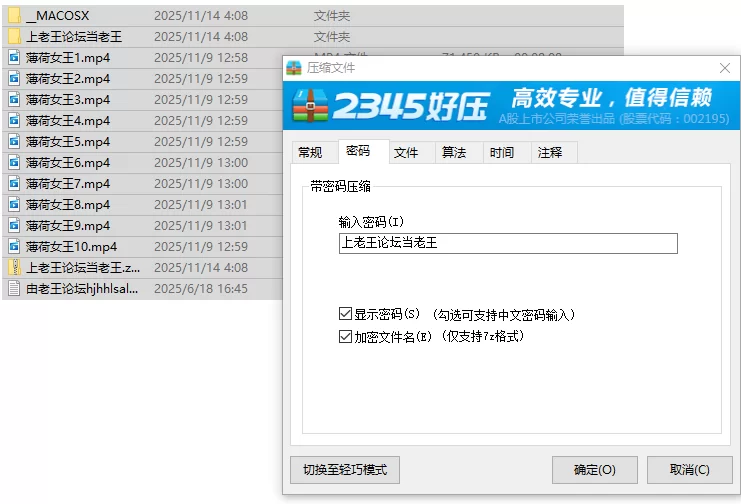The image size is (741, 504).
Task: Select the 上老王论坛当老王 zip archive icon
Action: [14, 268]
